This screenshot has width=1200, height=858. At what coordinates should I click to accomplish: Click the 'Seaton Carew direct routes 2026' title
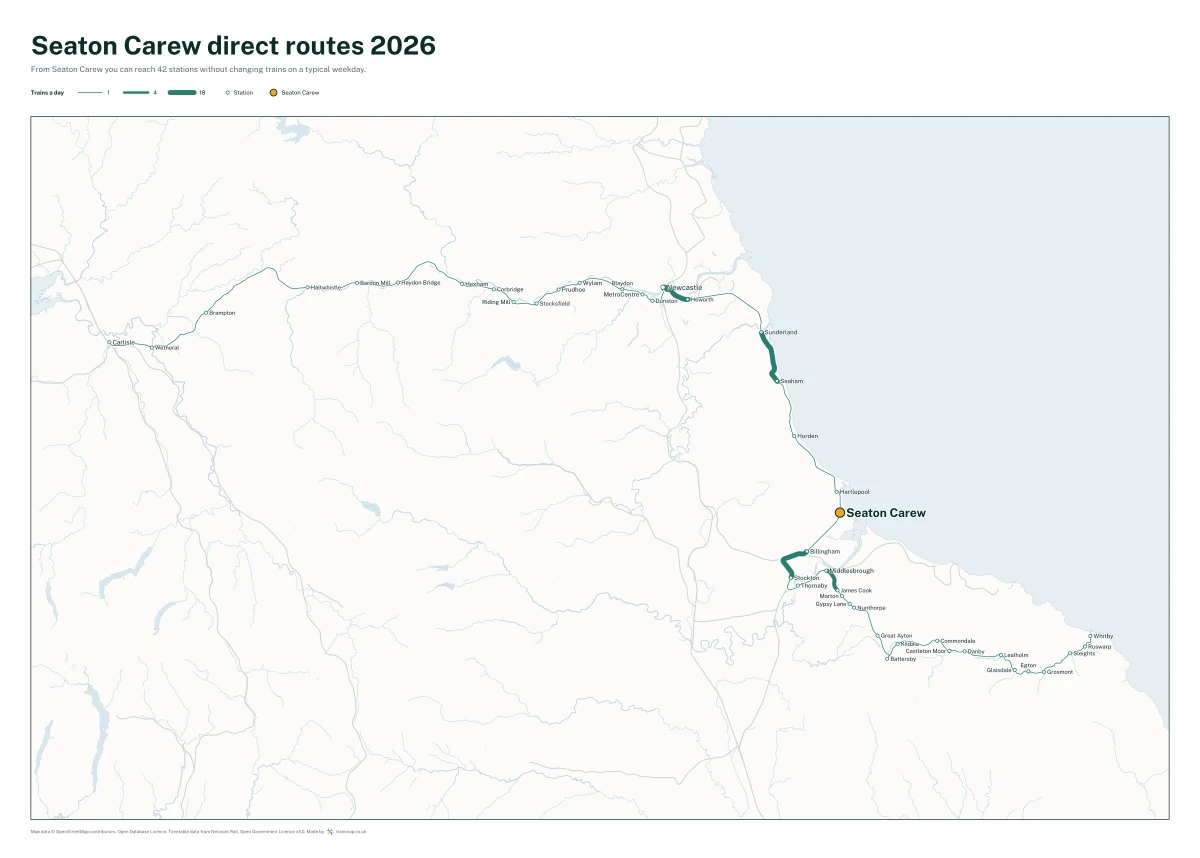click(233, 45)
